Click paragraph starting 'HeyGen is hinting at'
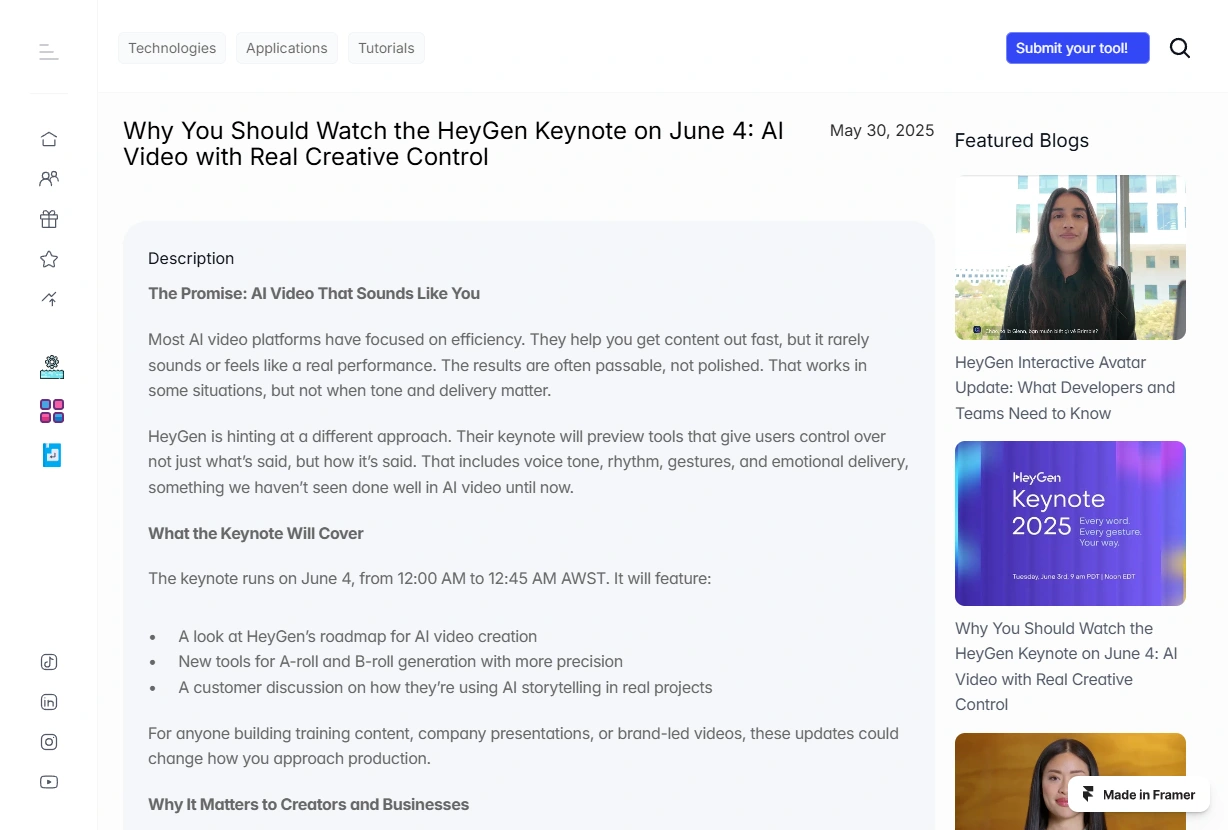The width and height of the screenshot is (1228, 830). pos(528,462)
